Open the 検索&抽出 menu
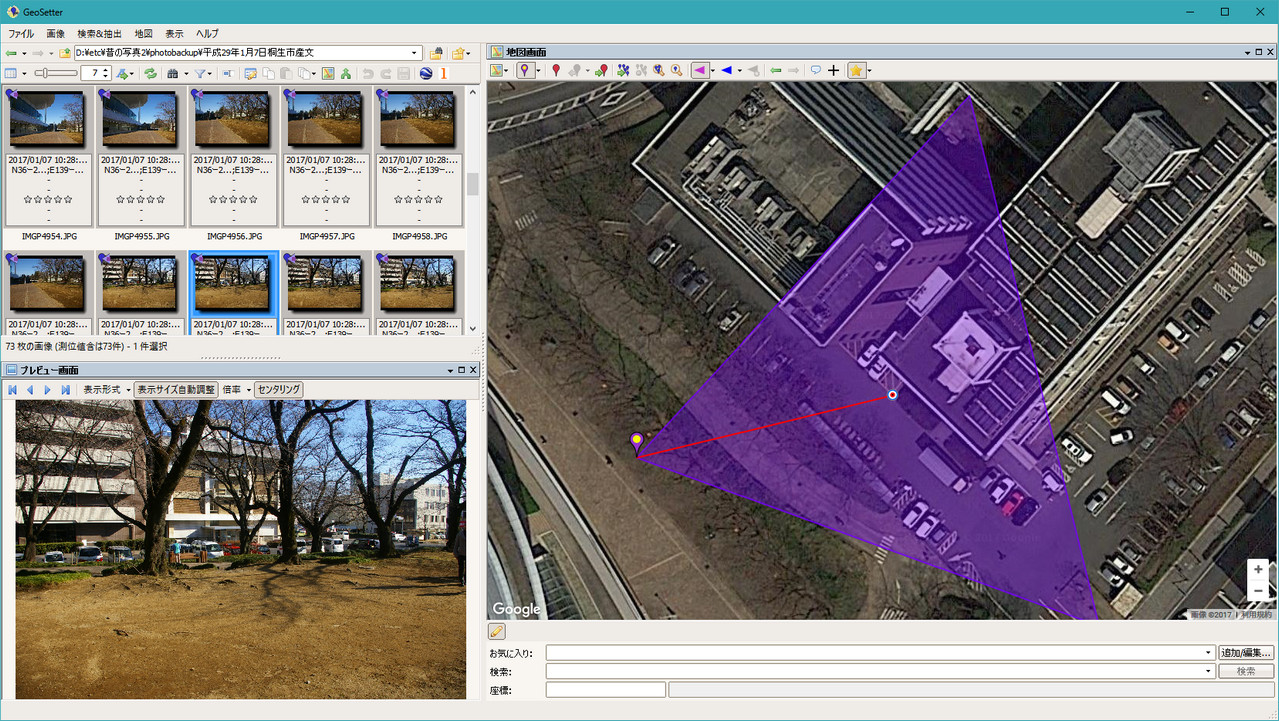Screen dimensions: 1279x721 click(x=100, y=34)
